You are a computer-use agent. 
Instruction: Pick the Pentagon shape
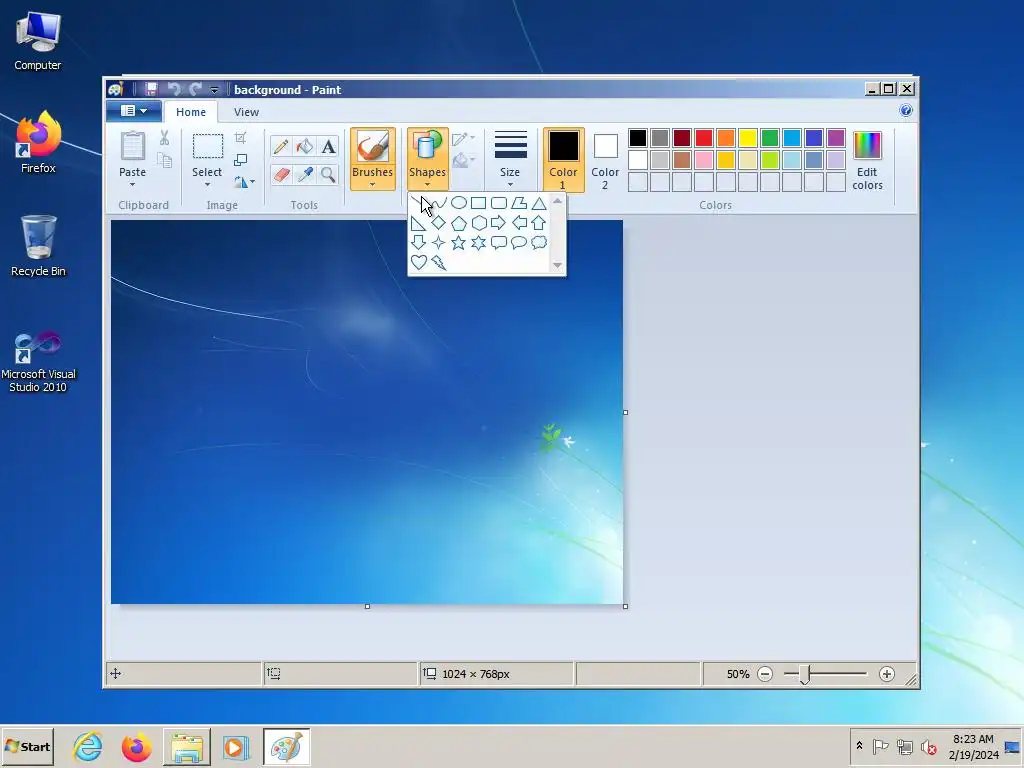pos(458,223)
